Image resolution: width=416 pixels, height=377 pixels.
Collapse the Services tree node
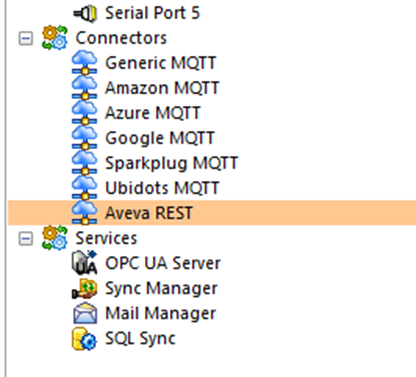[x=26, y=238]
